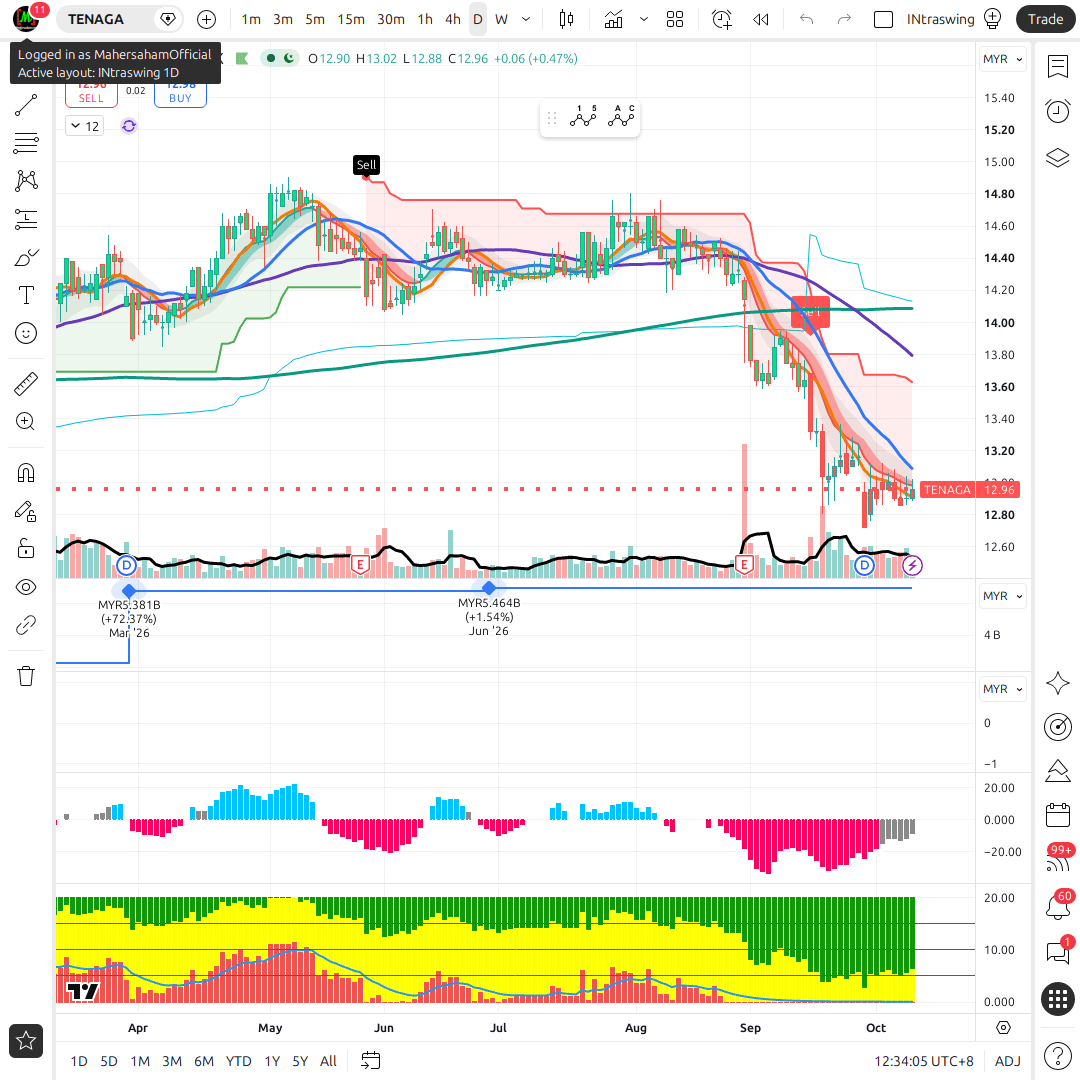
Task: Remove drawings with trash icon
Action: pyautogui.click(x=26, y=676)
